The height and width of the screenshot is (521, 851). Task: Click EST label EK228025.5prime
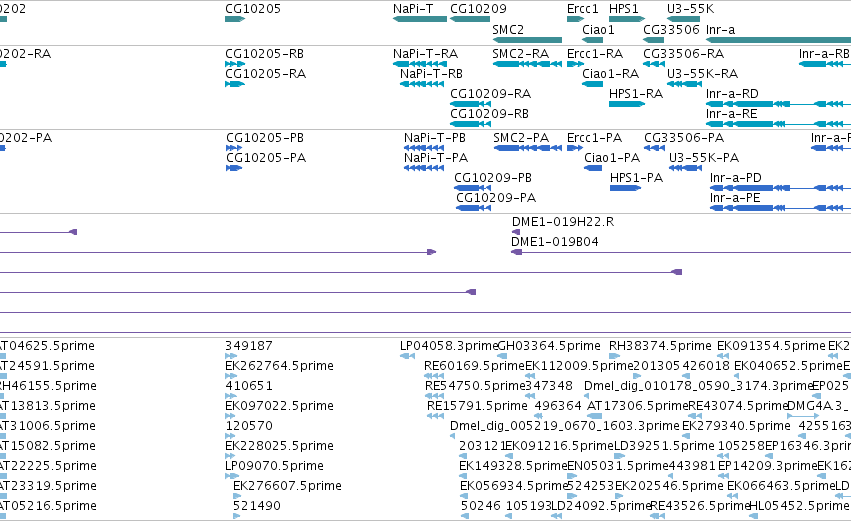280,446
